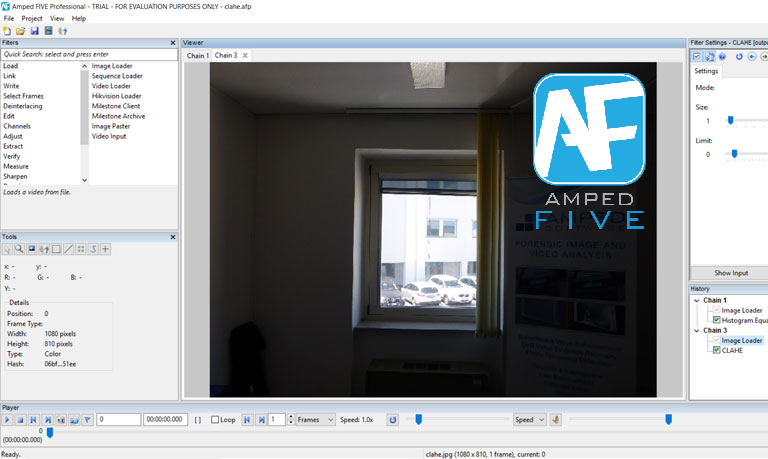Screen dimensions: 768x459
Task: Open the Project menu
Action: (32, 19)
